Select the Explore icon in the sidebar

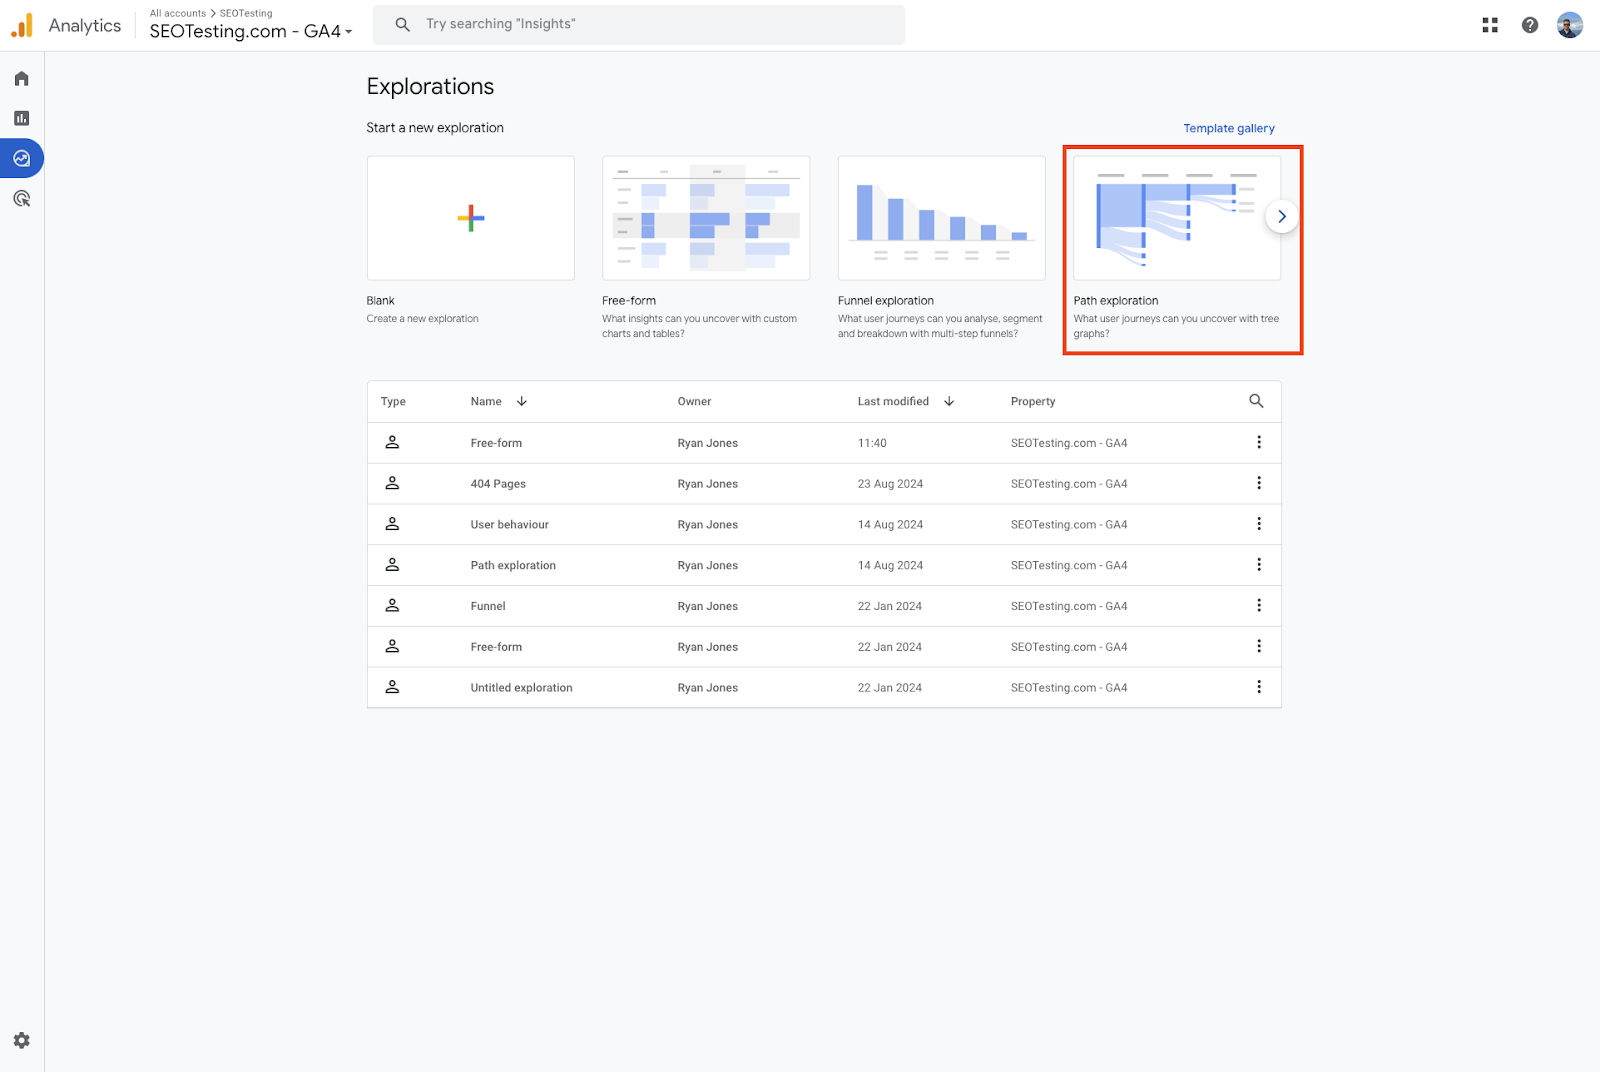(x=21, y=157)
